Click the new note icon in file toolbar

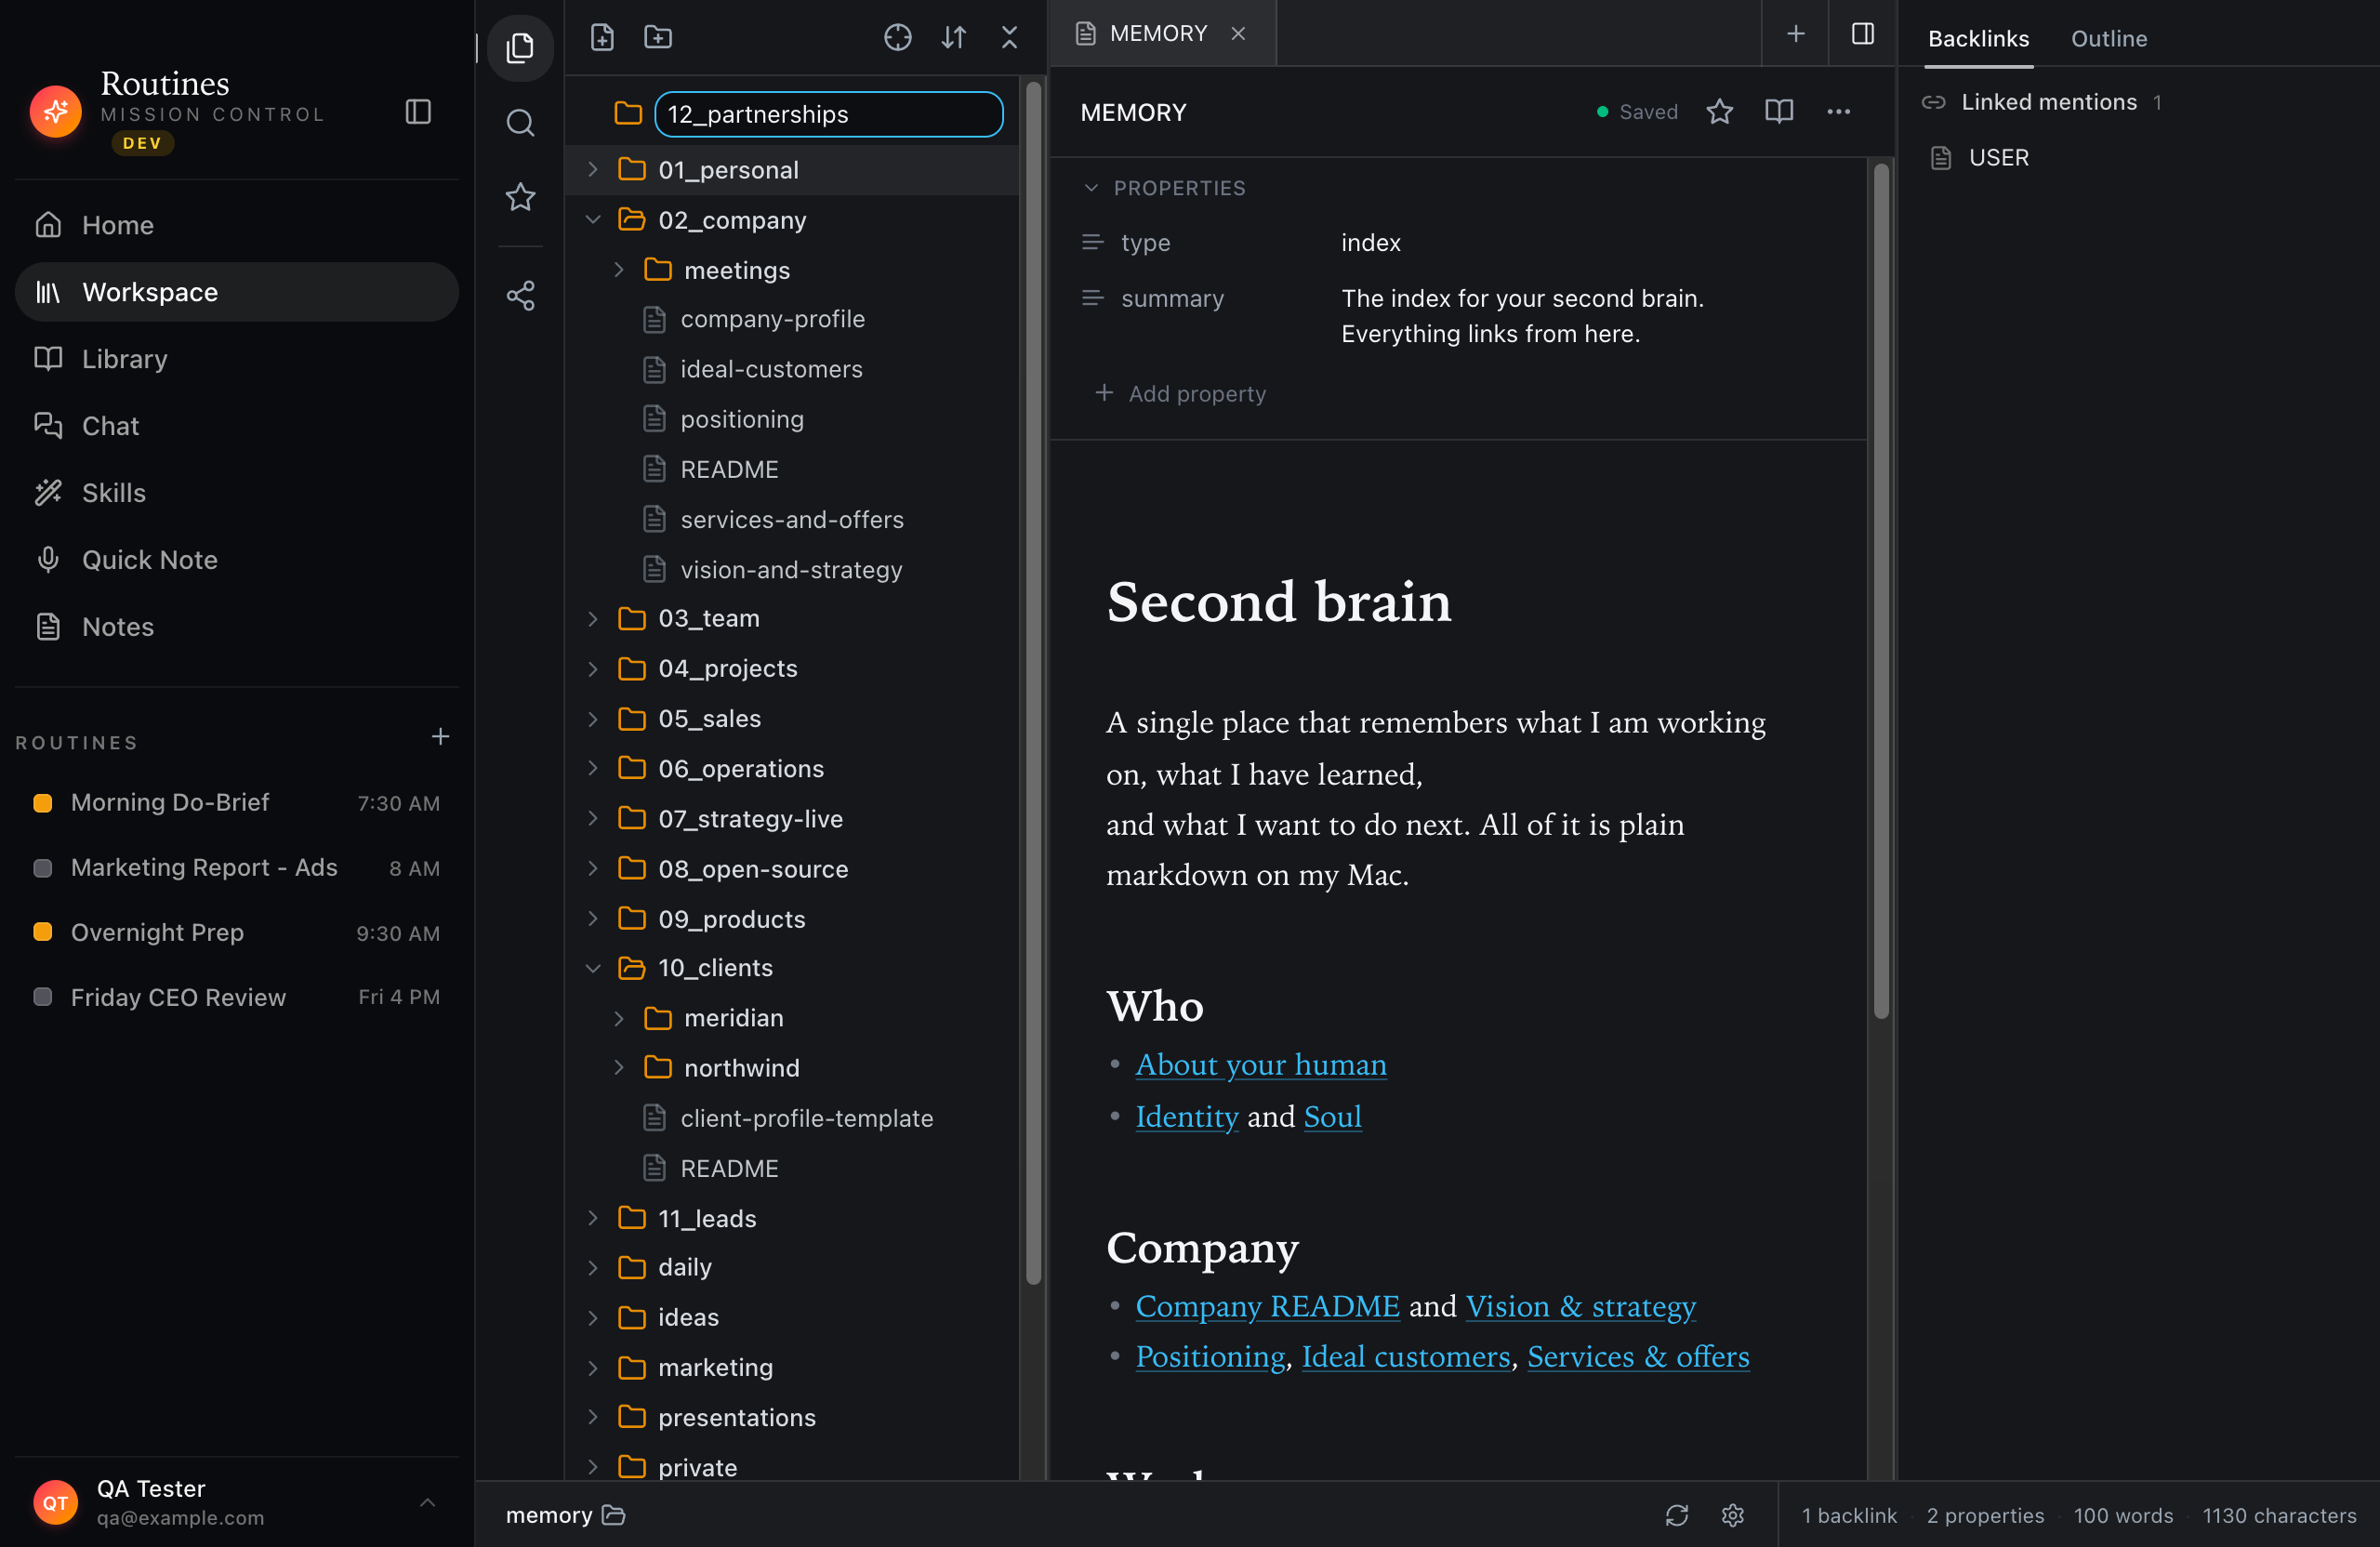(602, 37)
